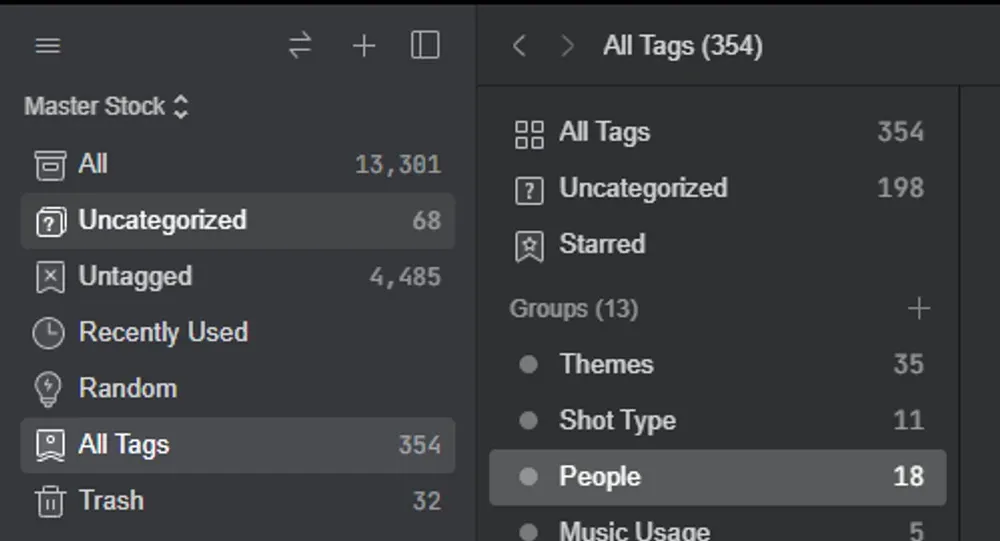Select All Tags in left sidebar

[238, 445]
